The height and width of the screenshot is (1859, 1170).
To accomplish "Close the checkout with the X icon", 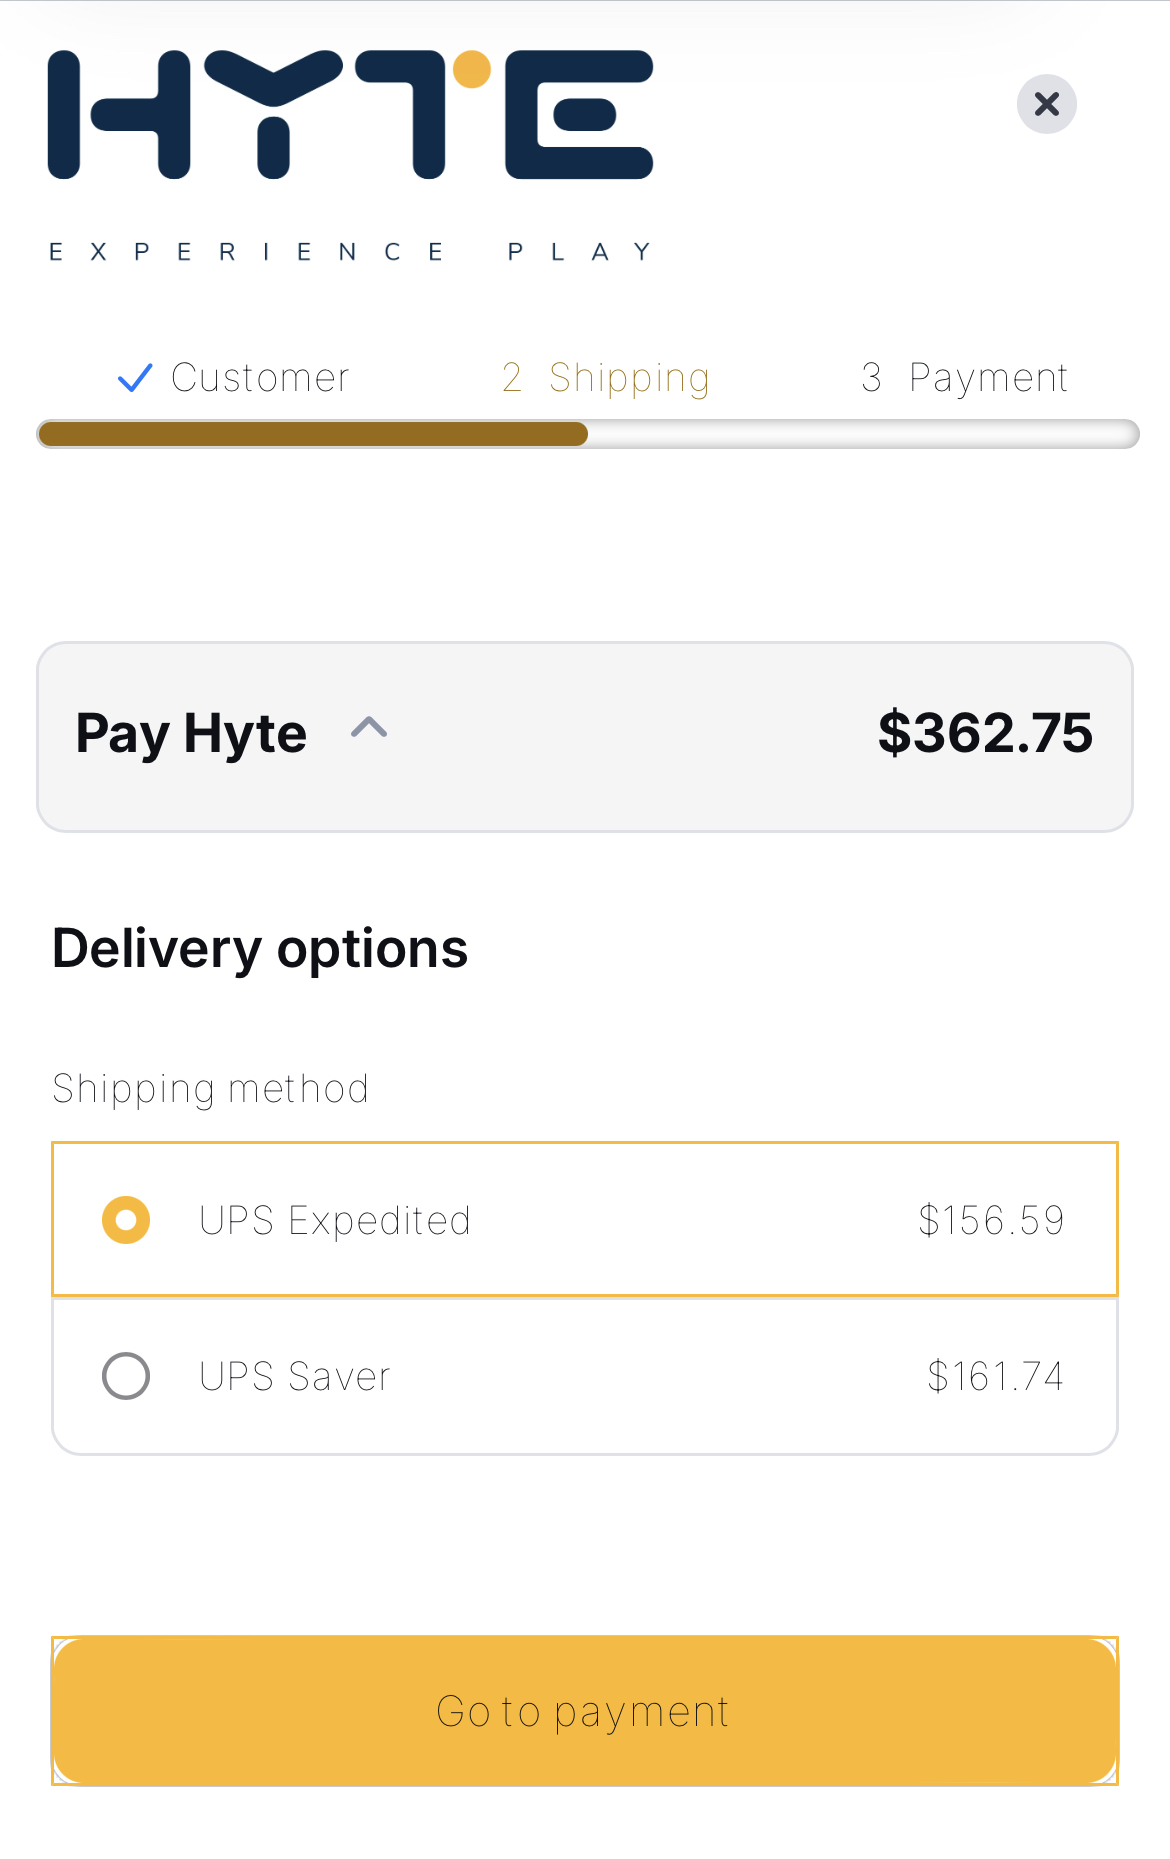I will coord(1046,104).
